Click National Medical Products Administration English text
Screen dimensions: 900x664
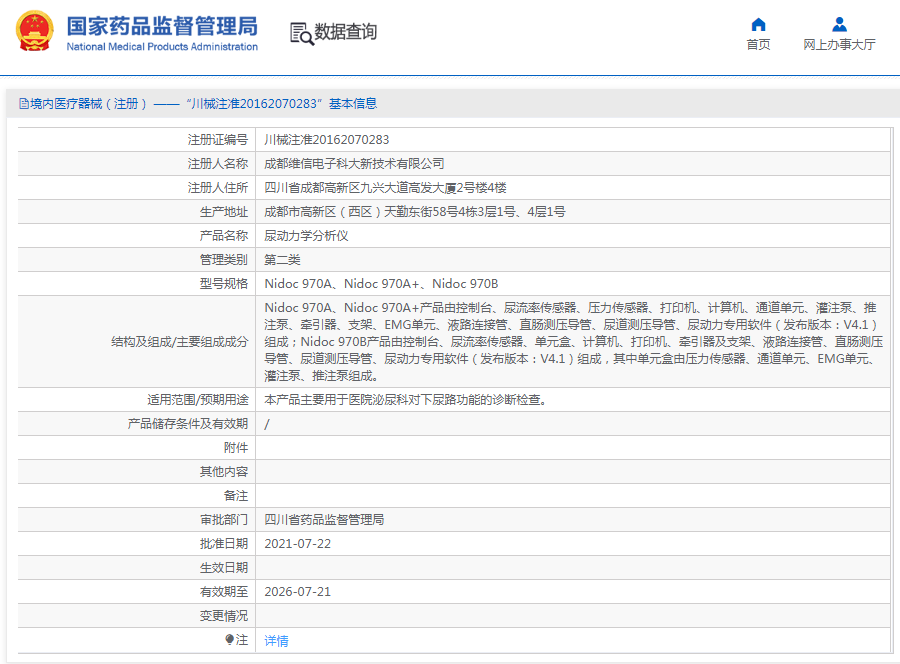tap(162, 47)
